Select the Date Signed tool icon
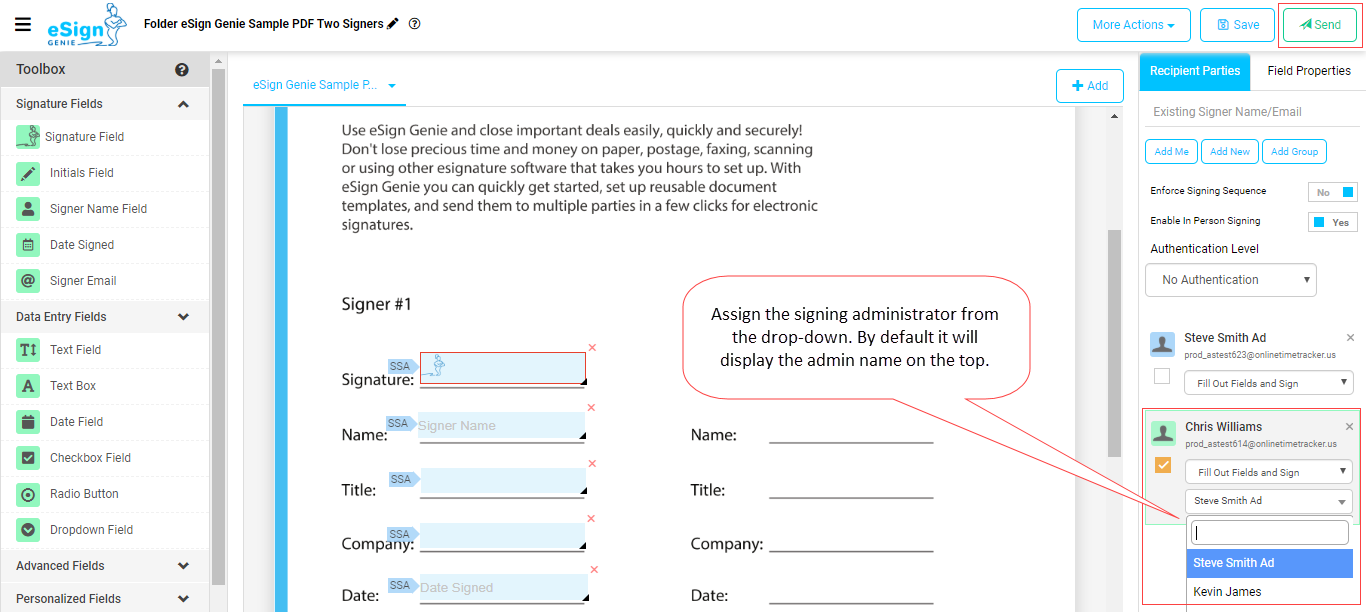The image size is (1366, 612). [28, 245]
